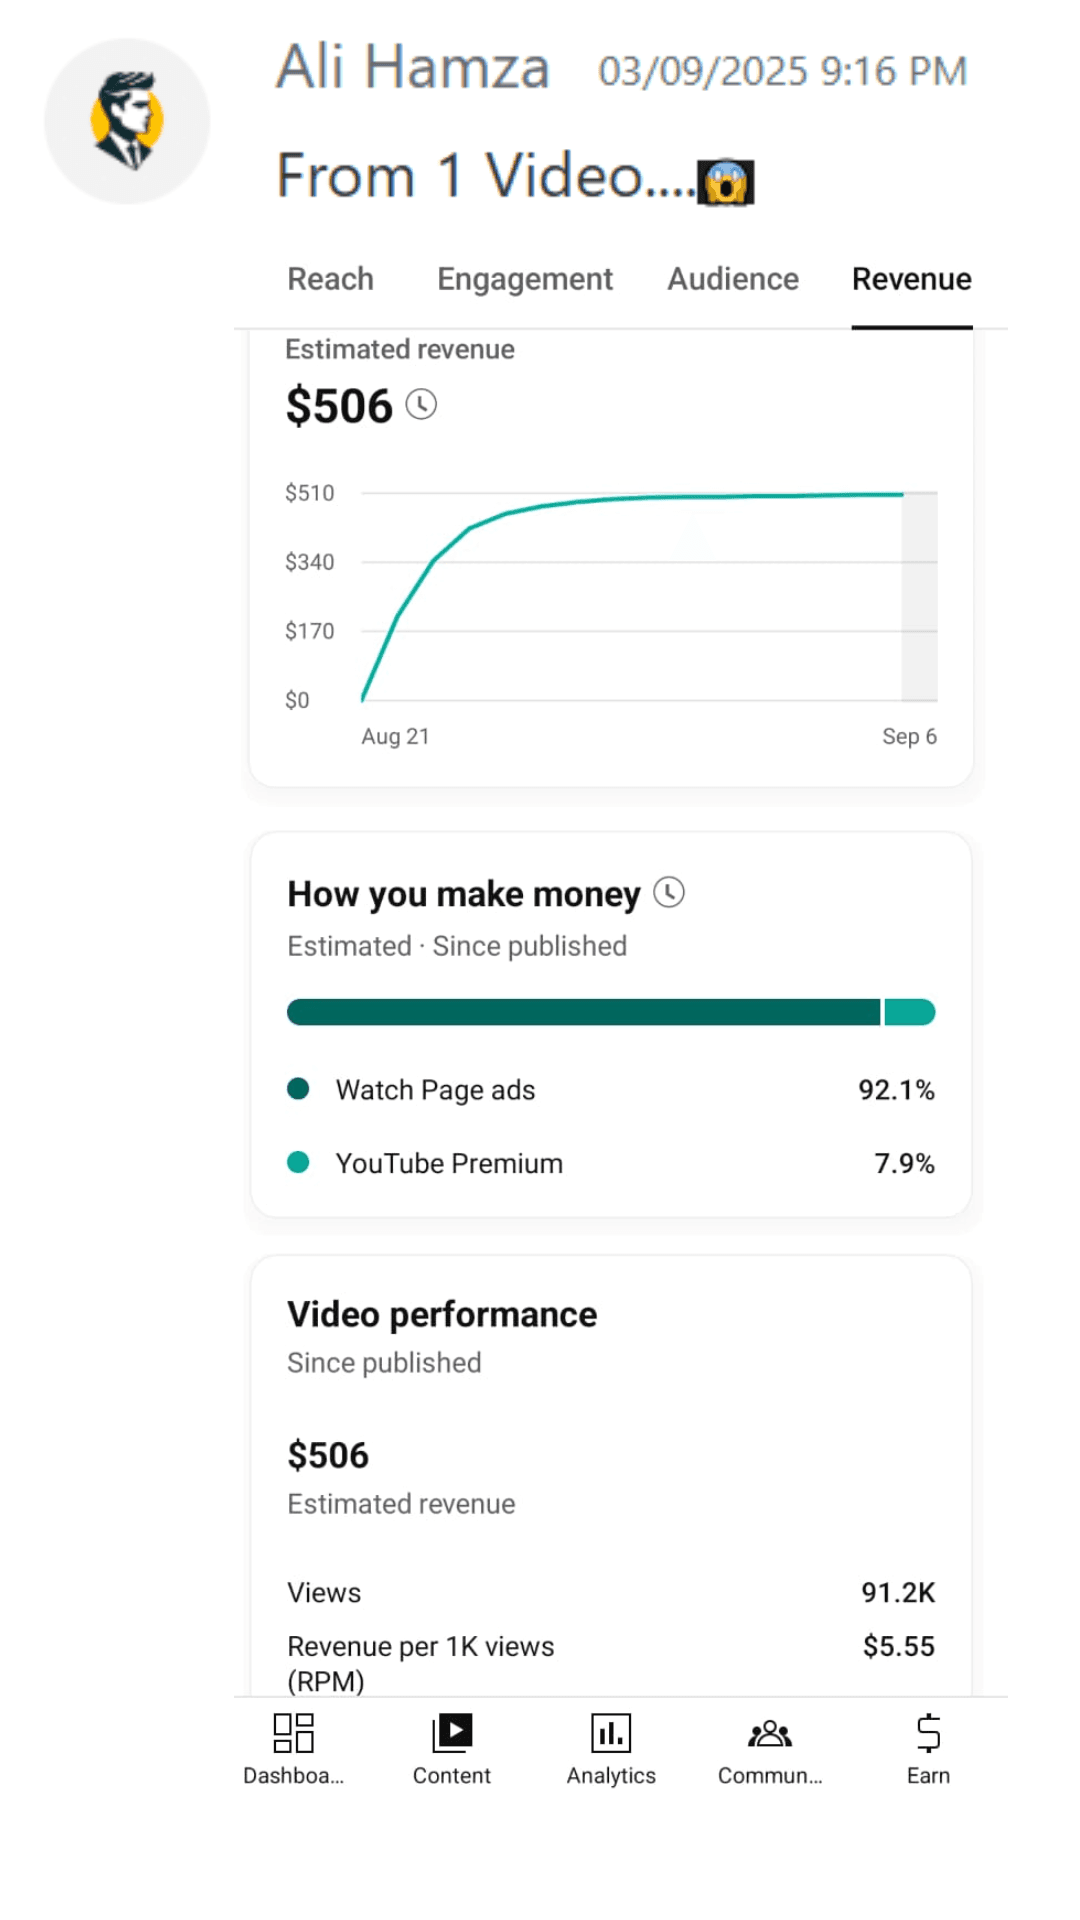Select the Analytics bar chart icon
The image size is (1080, 1920).
point(611,1733)
